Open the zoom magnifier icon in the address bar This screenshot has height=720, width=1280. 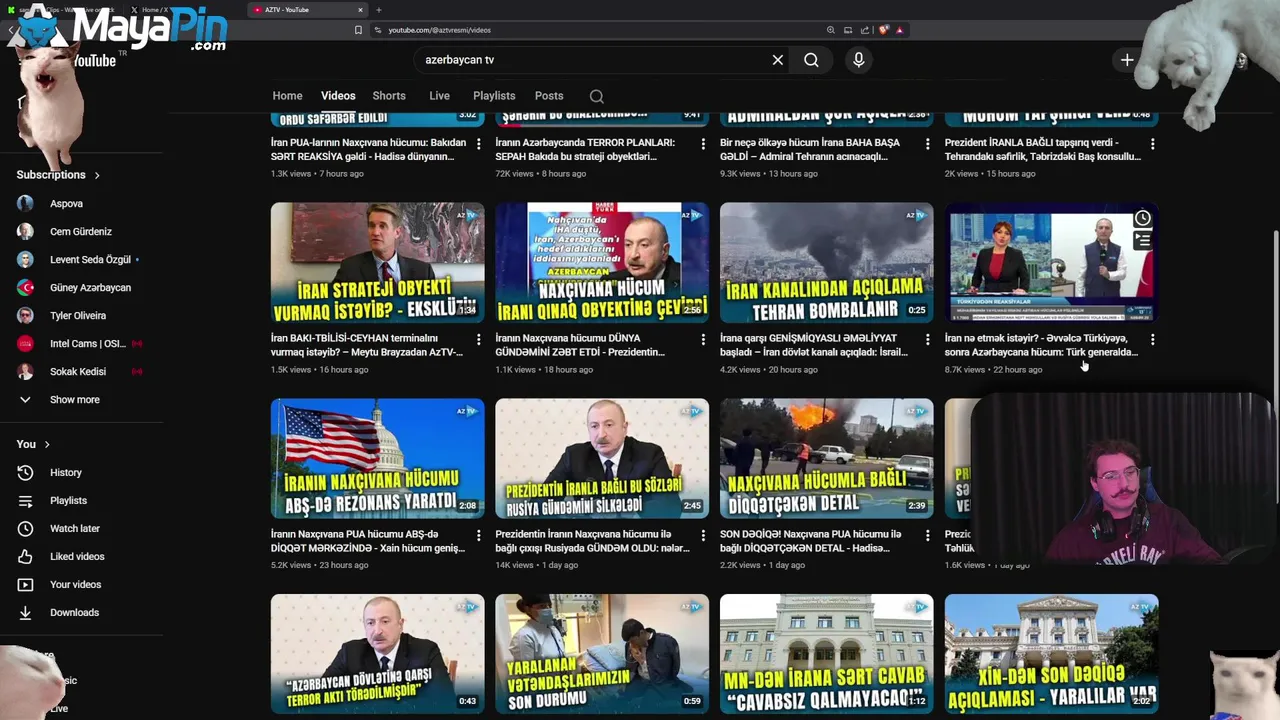(x=830, y=30)
